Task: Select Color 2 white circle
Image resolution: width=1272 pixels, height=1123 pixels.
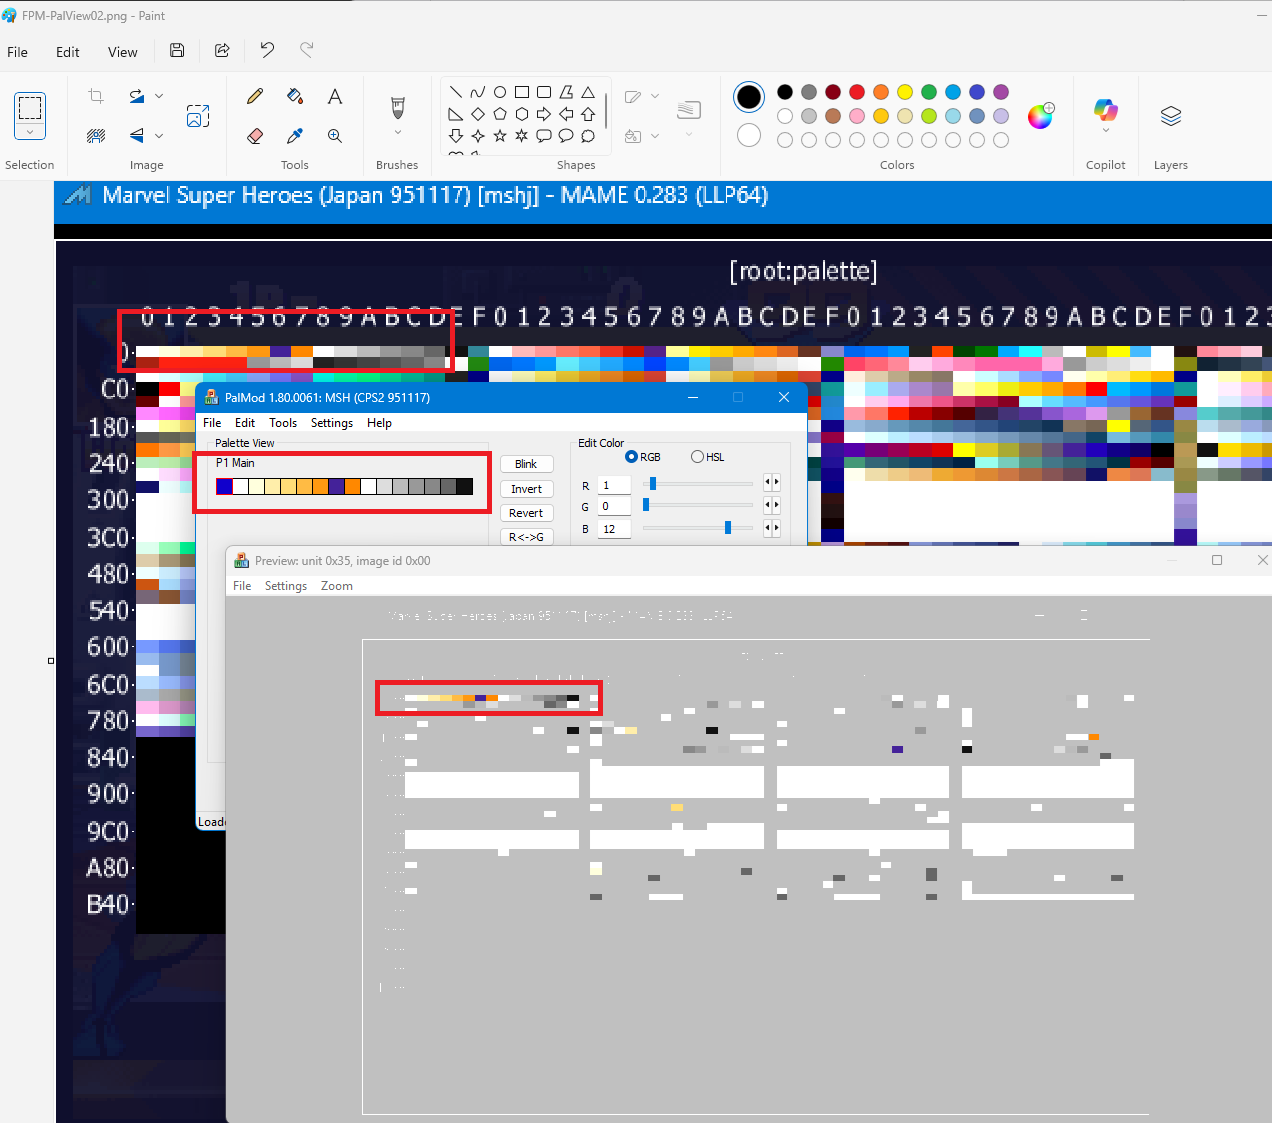Action: point(749,135)
